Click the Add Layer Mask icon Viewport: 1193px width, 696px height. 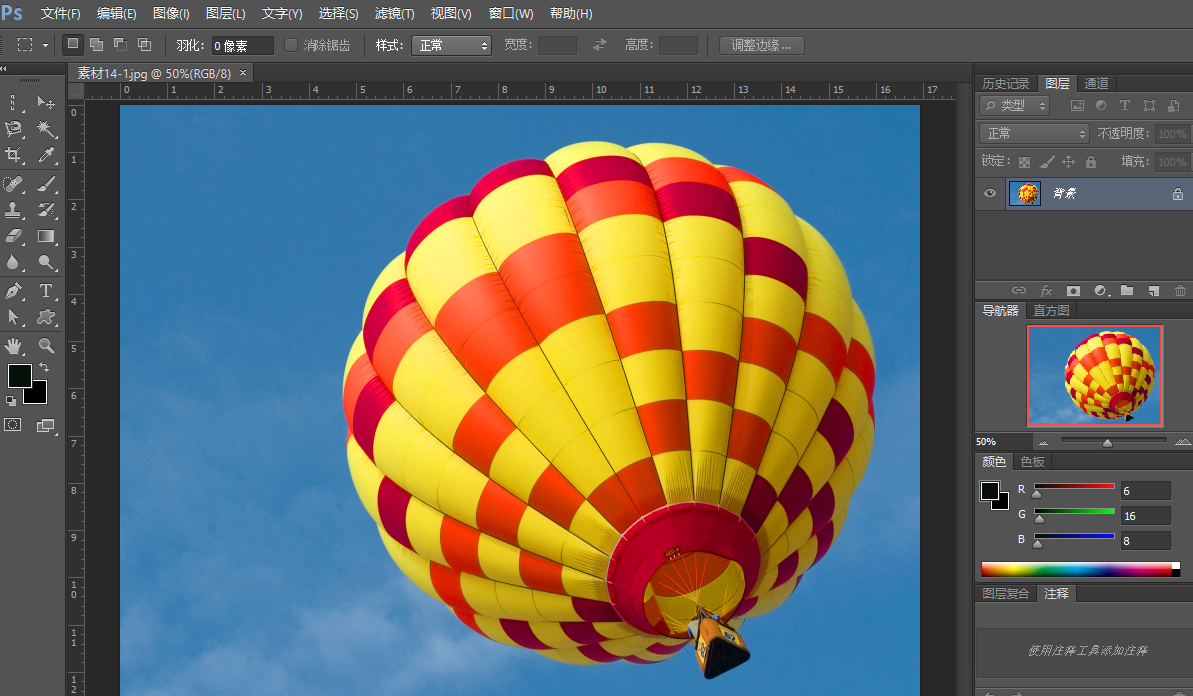point(1073,291)
